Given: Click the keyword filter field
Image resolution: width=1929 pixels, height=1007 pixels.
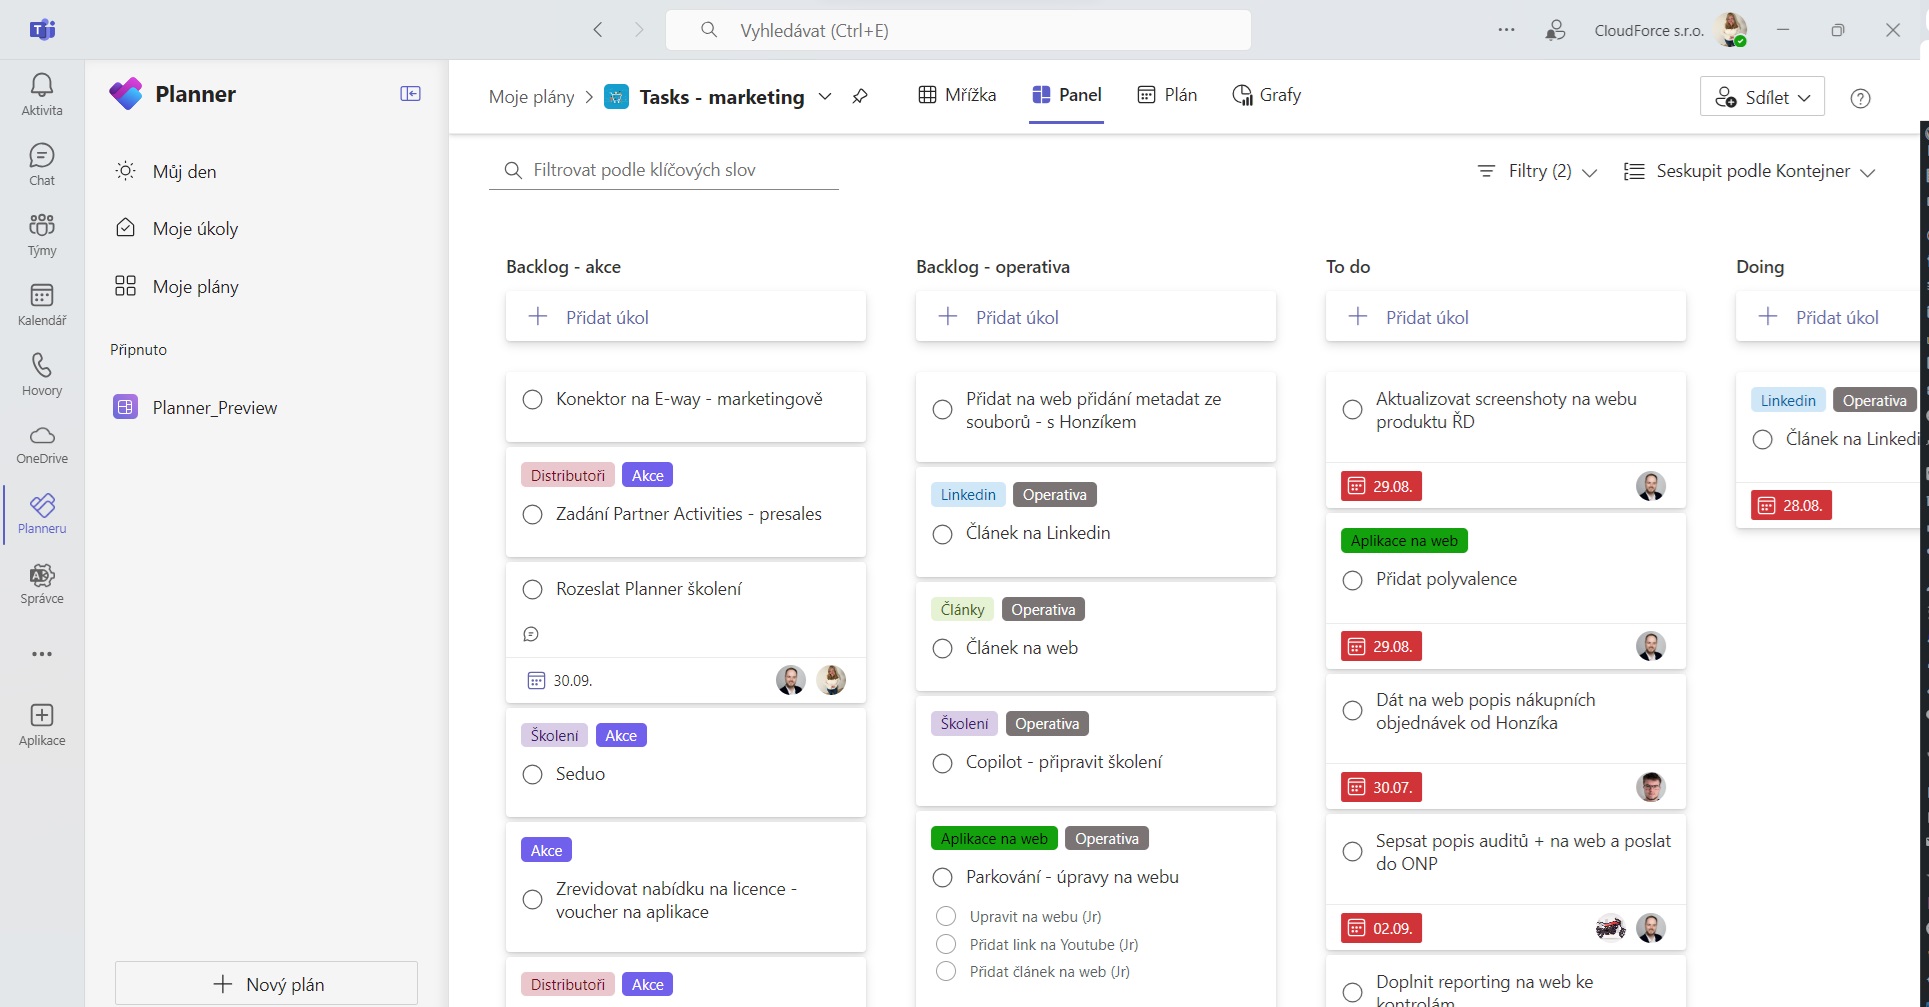Looking at the screenshot, I should pos(664,170).
